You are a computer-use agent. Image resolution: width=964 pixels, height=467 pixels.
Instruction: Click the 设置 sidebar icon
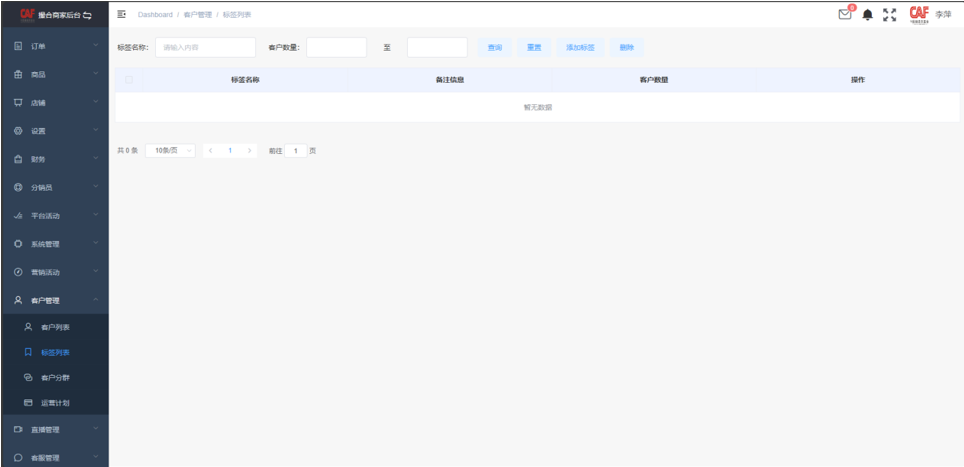(18, 131)
